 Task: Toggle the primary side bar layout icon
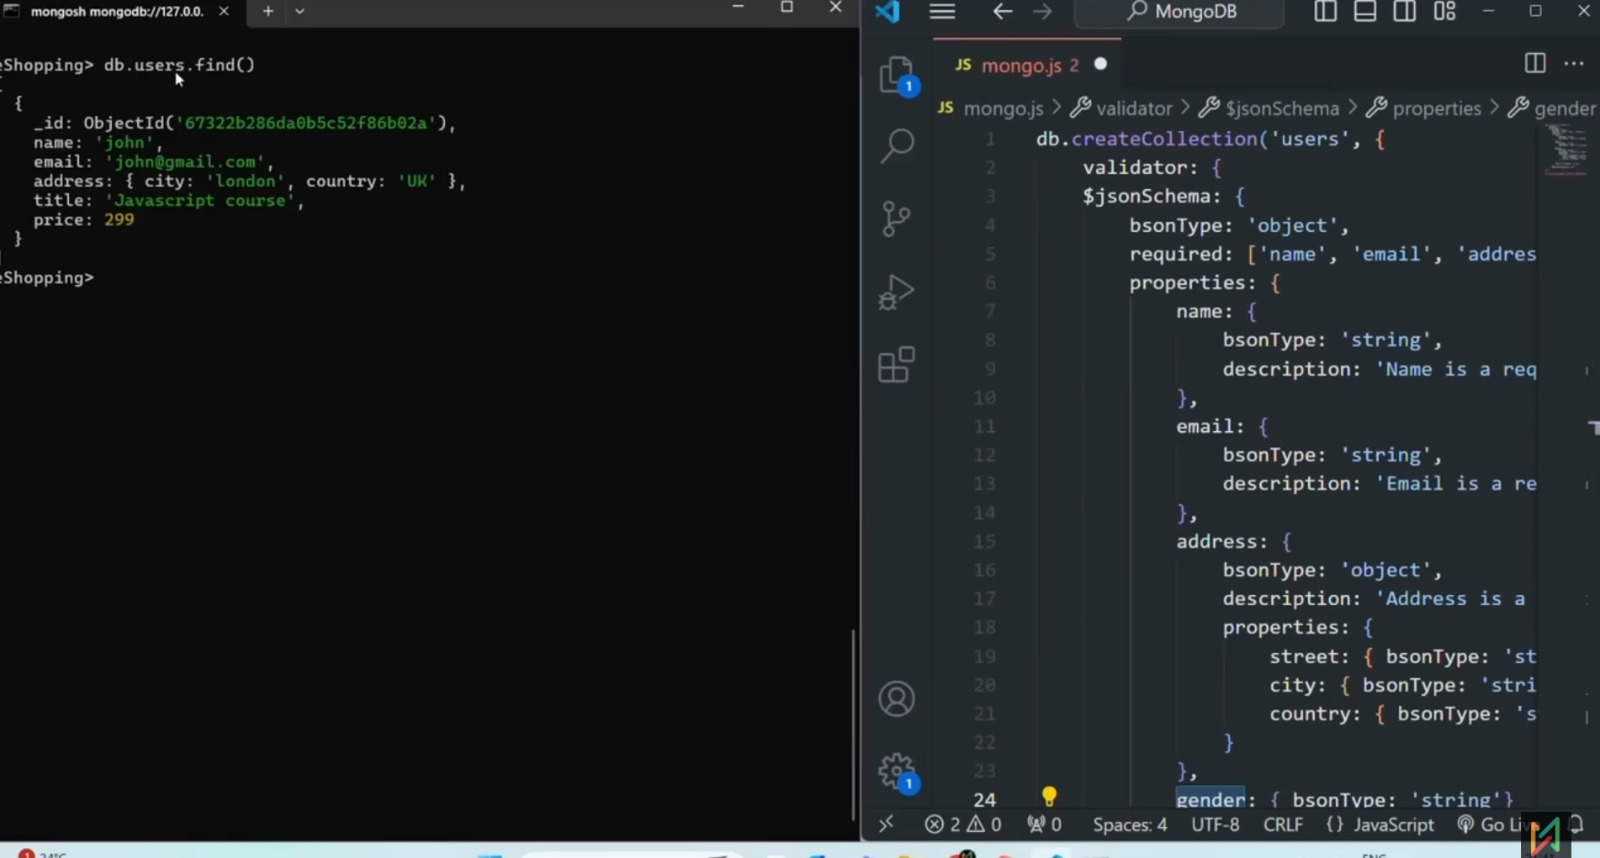point(1325,12)
